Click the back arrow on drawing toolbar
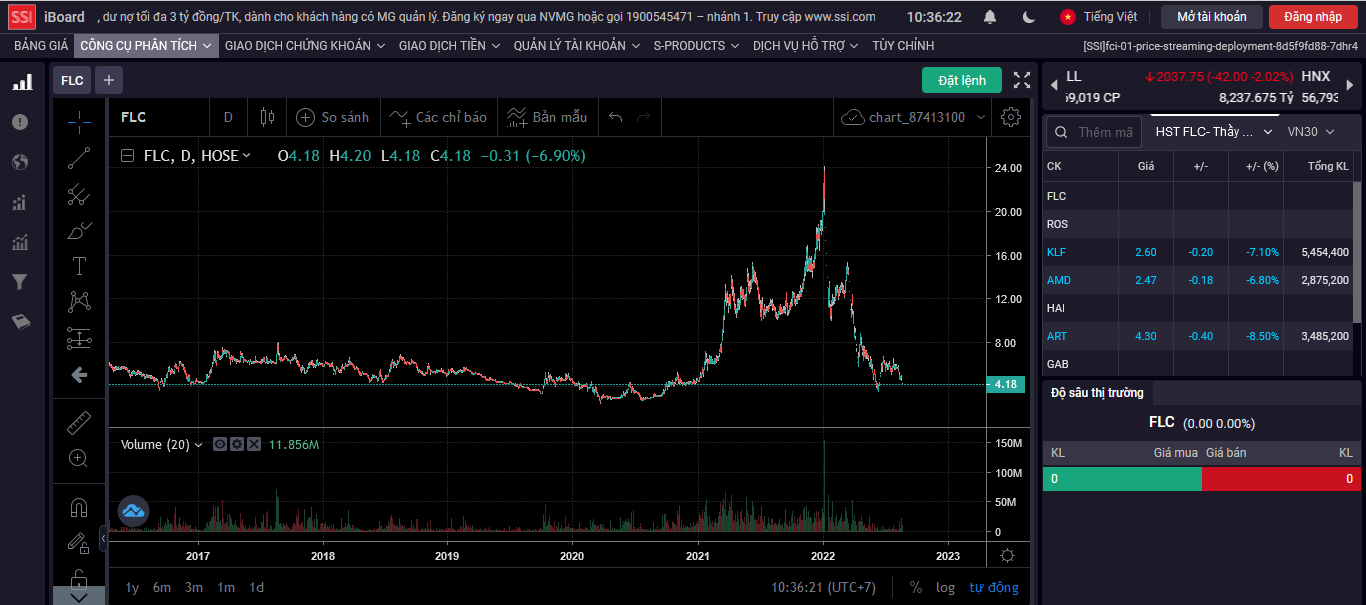1366x605 pixels. [x=79, y=375]
